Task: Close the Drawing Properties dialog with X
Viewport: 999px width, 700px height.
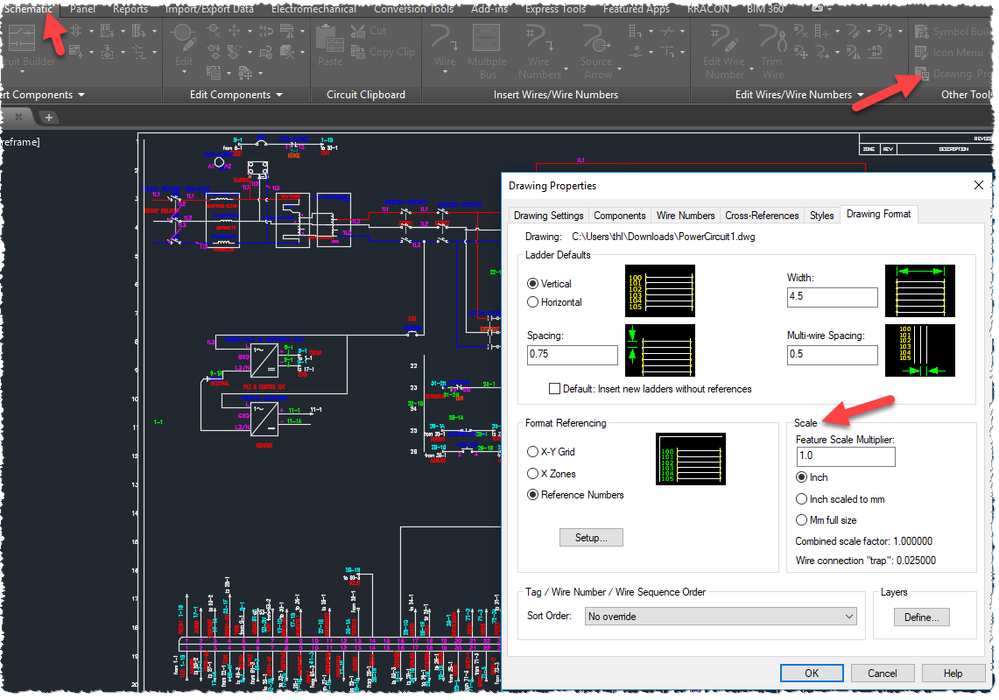Action: pos(979,185)
